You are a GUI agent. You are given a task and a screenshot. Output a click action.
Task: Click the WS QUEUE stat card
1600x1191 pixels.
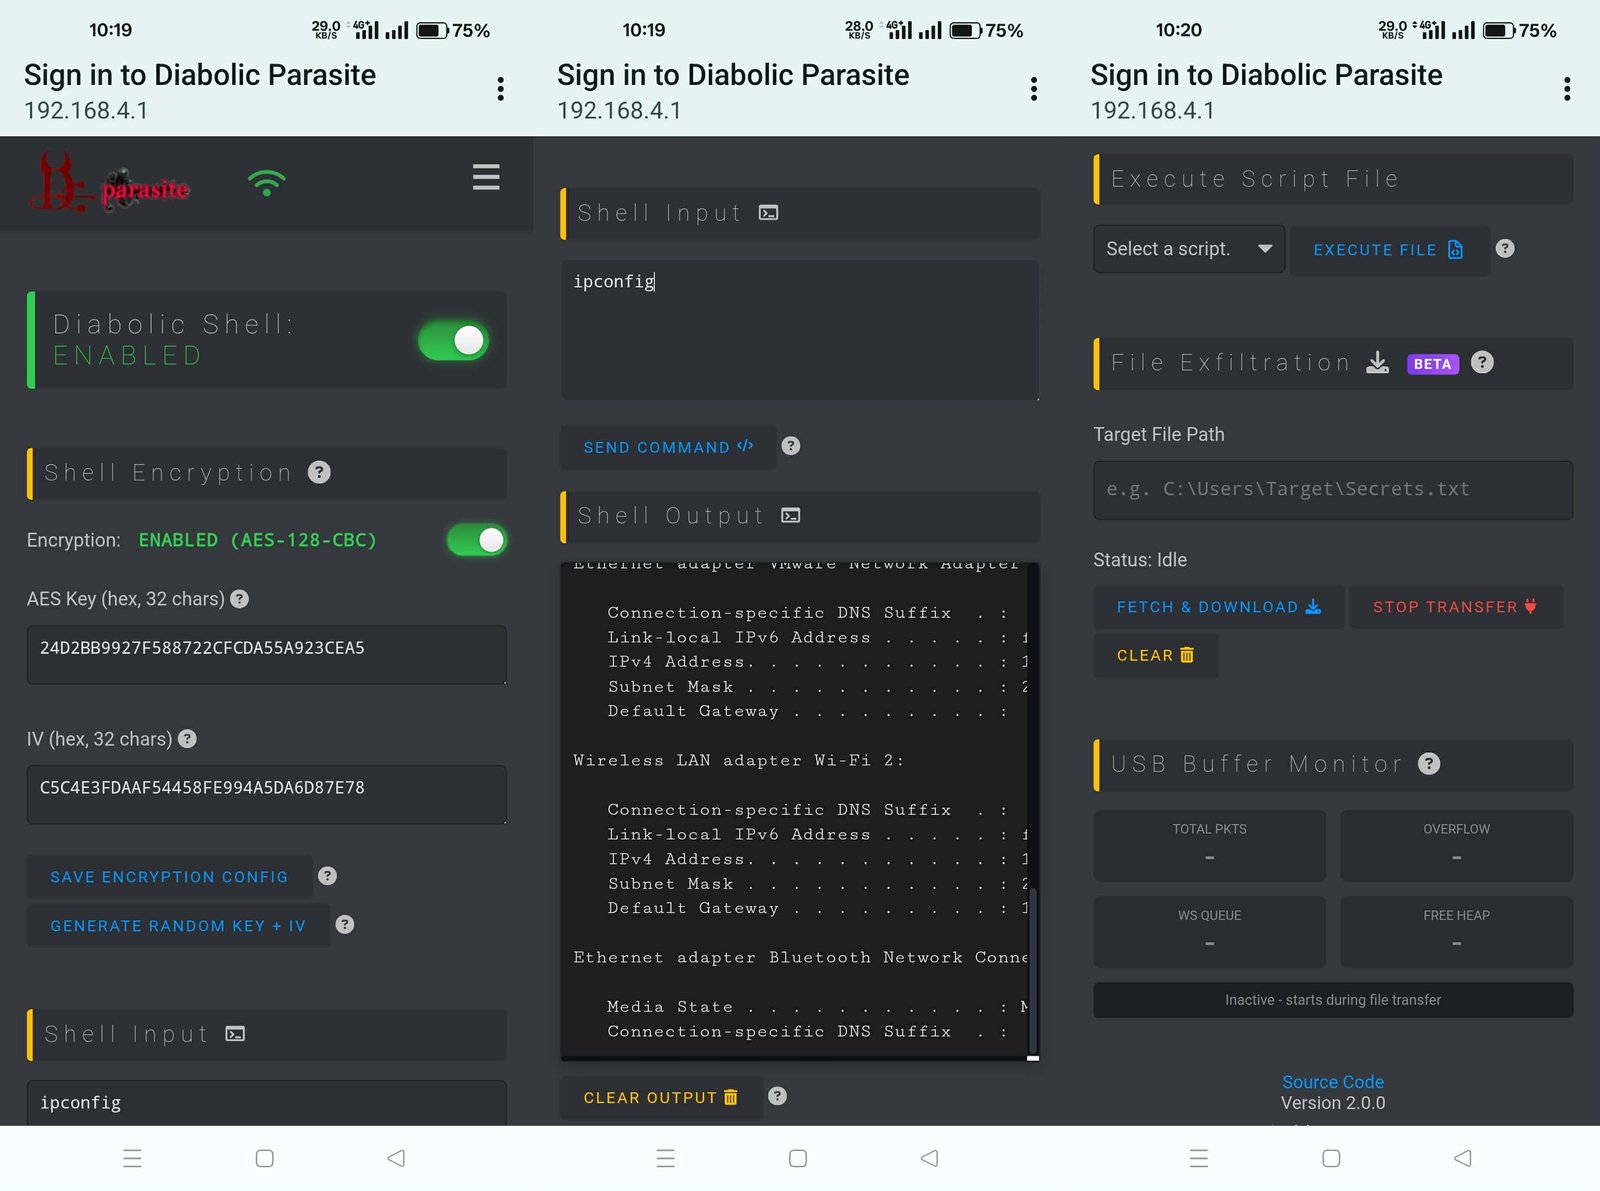(1210, 932)
